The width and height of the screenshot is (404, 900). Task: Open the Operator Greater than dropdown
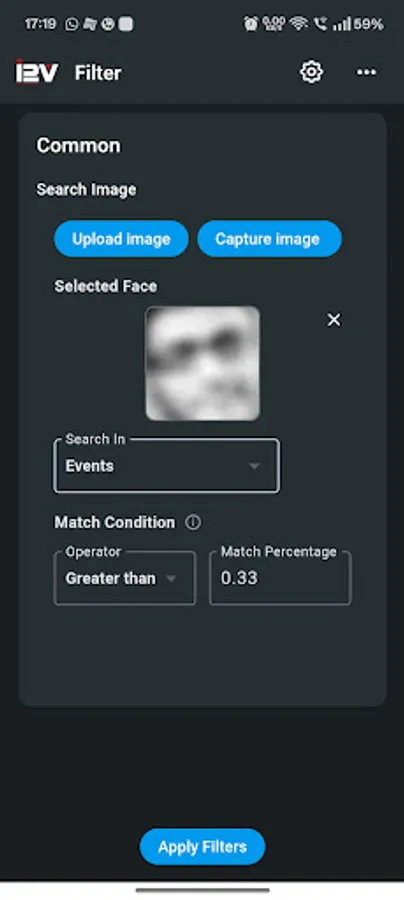click(x=125, y=578)
